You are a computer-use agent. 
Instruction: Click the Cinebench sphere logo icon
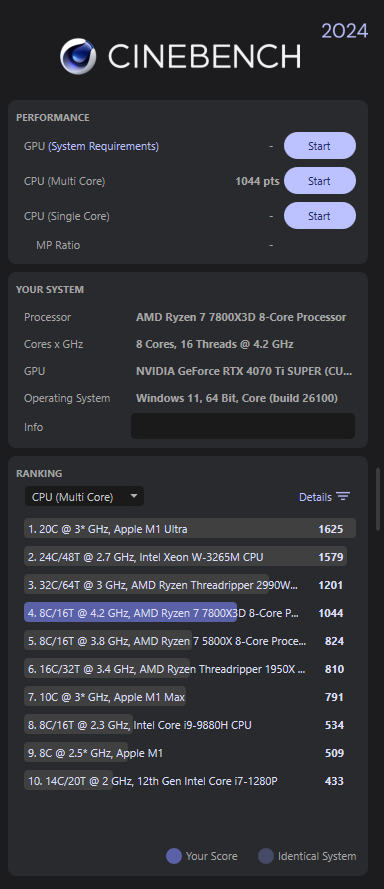(x=78, y=56)
